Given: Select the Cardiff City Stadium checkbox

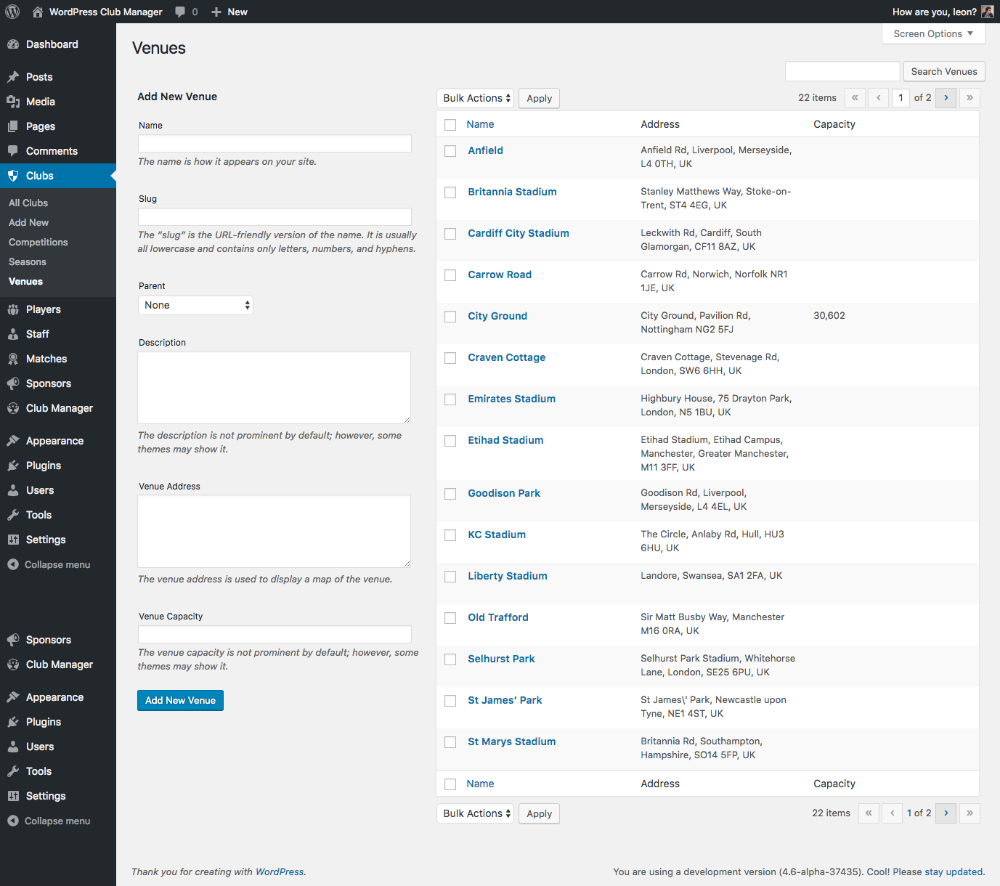Looking at the screenshot, I should tap(450, 234).
